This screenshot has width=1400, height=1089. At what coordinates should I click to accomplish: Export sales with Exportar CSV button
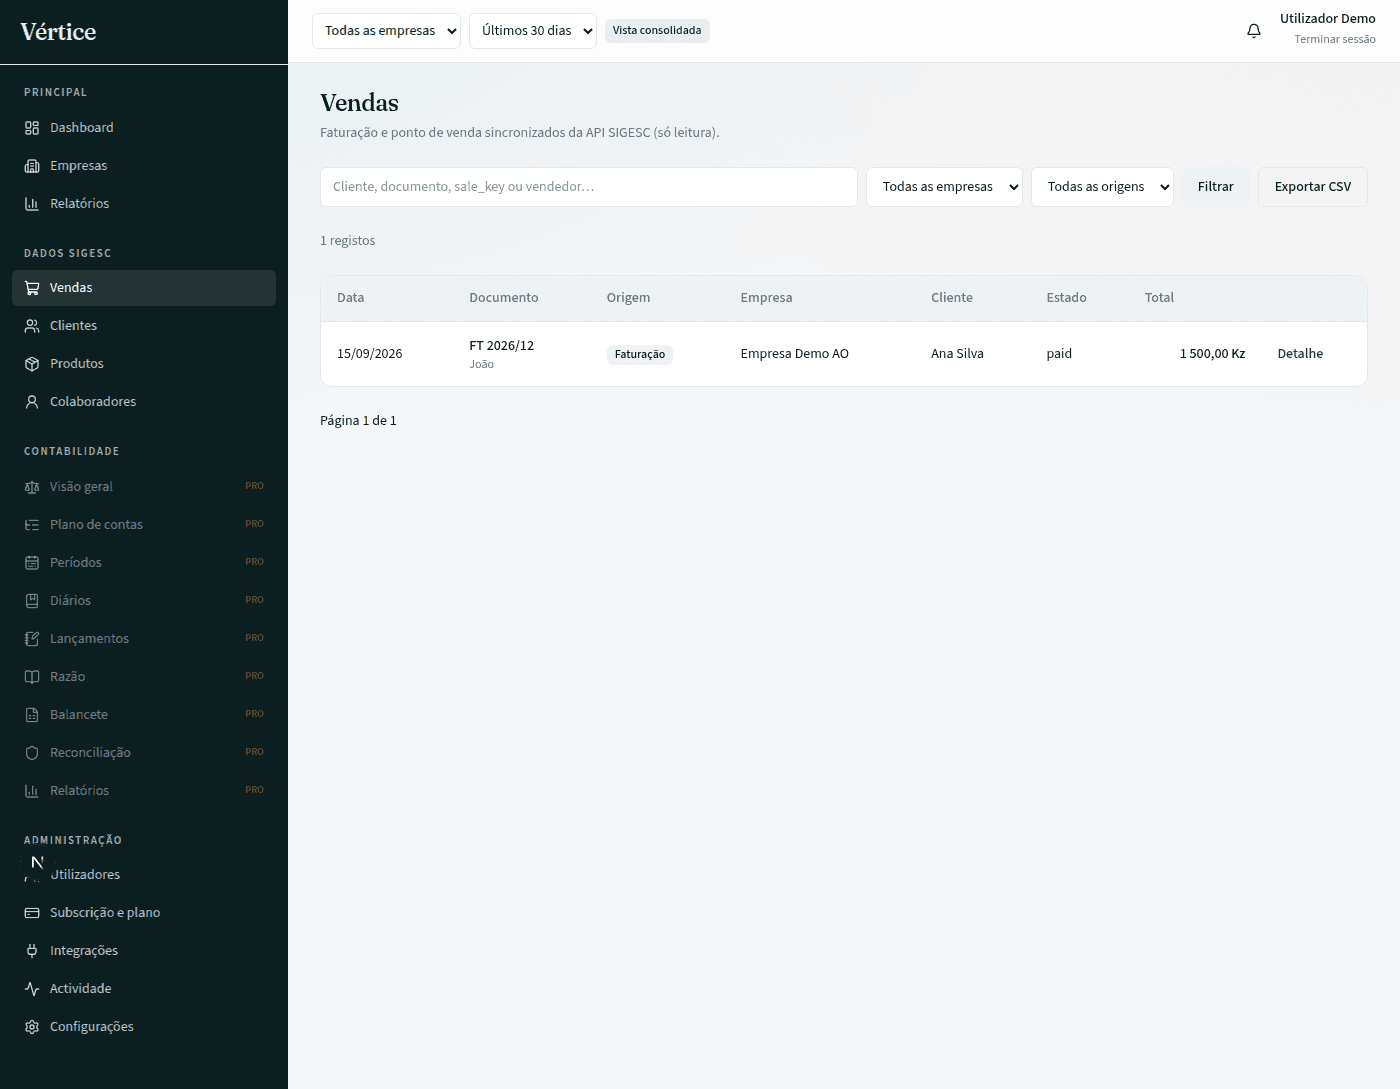pos(1313,187)
